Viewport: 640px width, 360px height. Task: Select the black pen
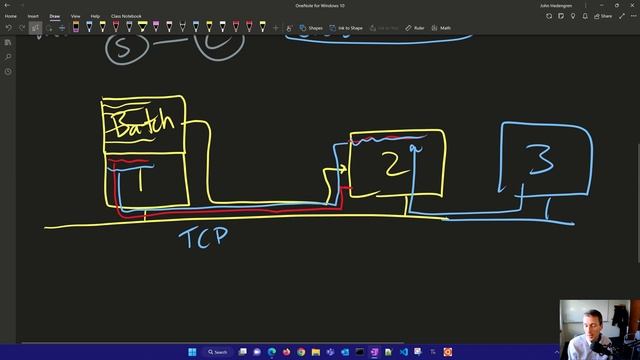[182, 27]
